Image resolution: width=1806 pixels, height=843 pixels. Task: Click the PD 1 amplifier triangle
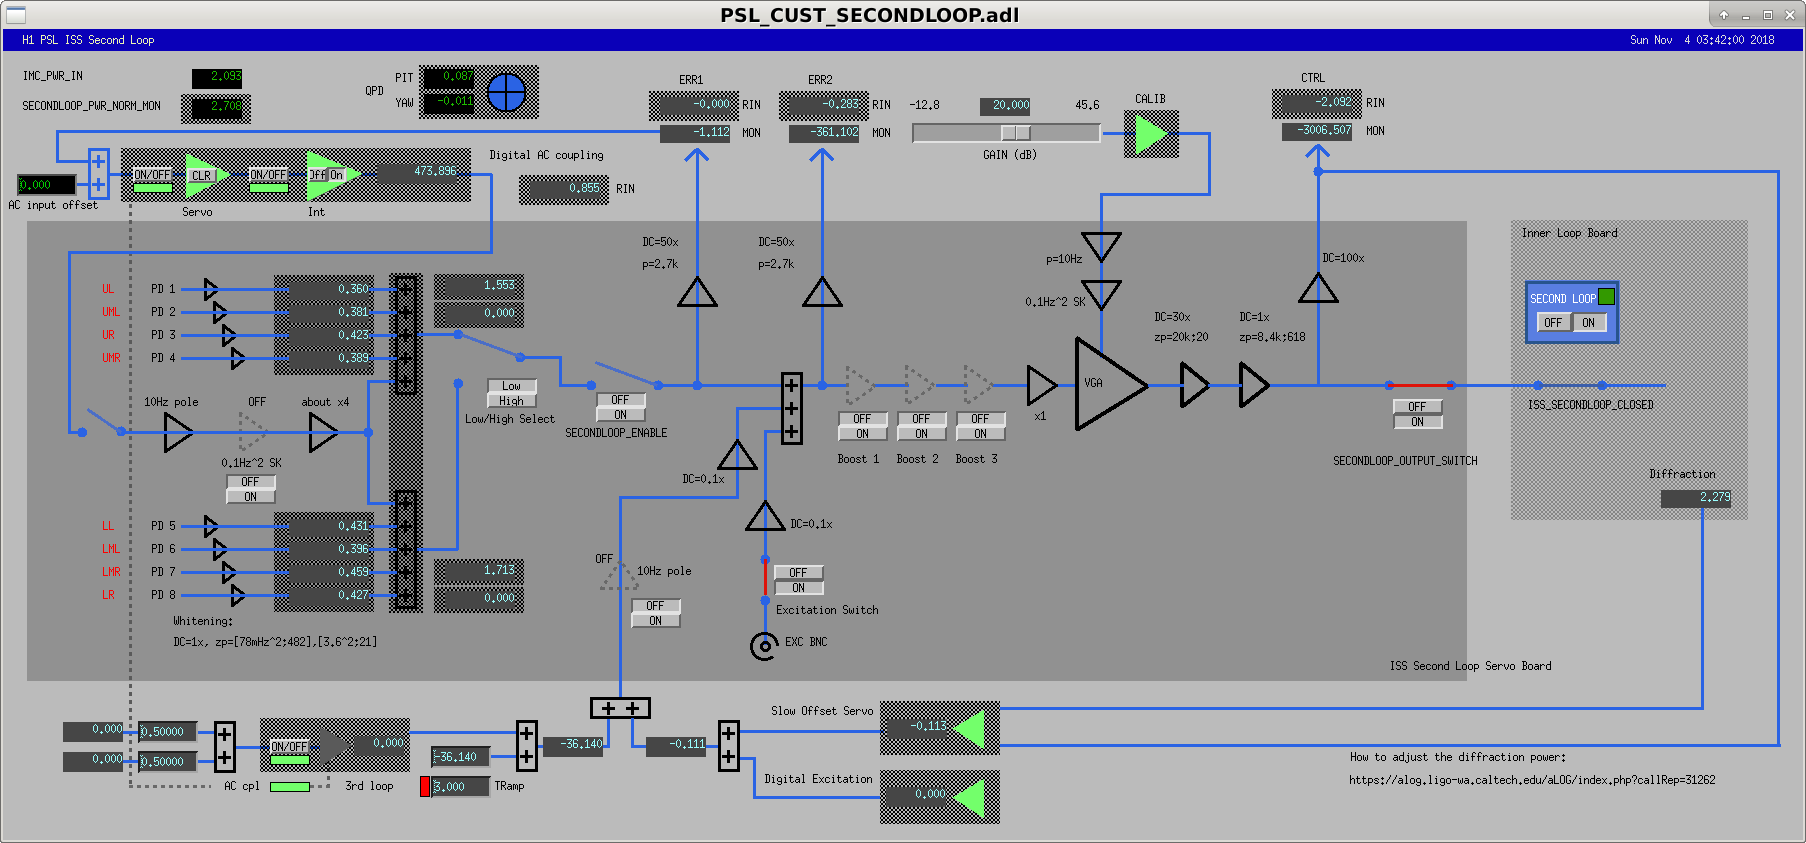coord(210,289)
